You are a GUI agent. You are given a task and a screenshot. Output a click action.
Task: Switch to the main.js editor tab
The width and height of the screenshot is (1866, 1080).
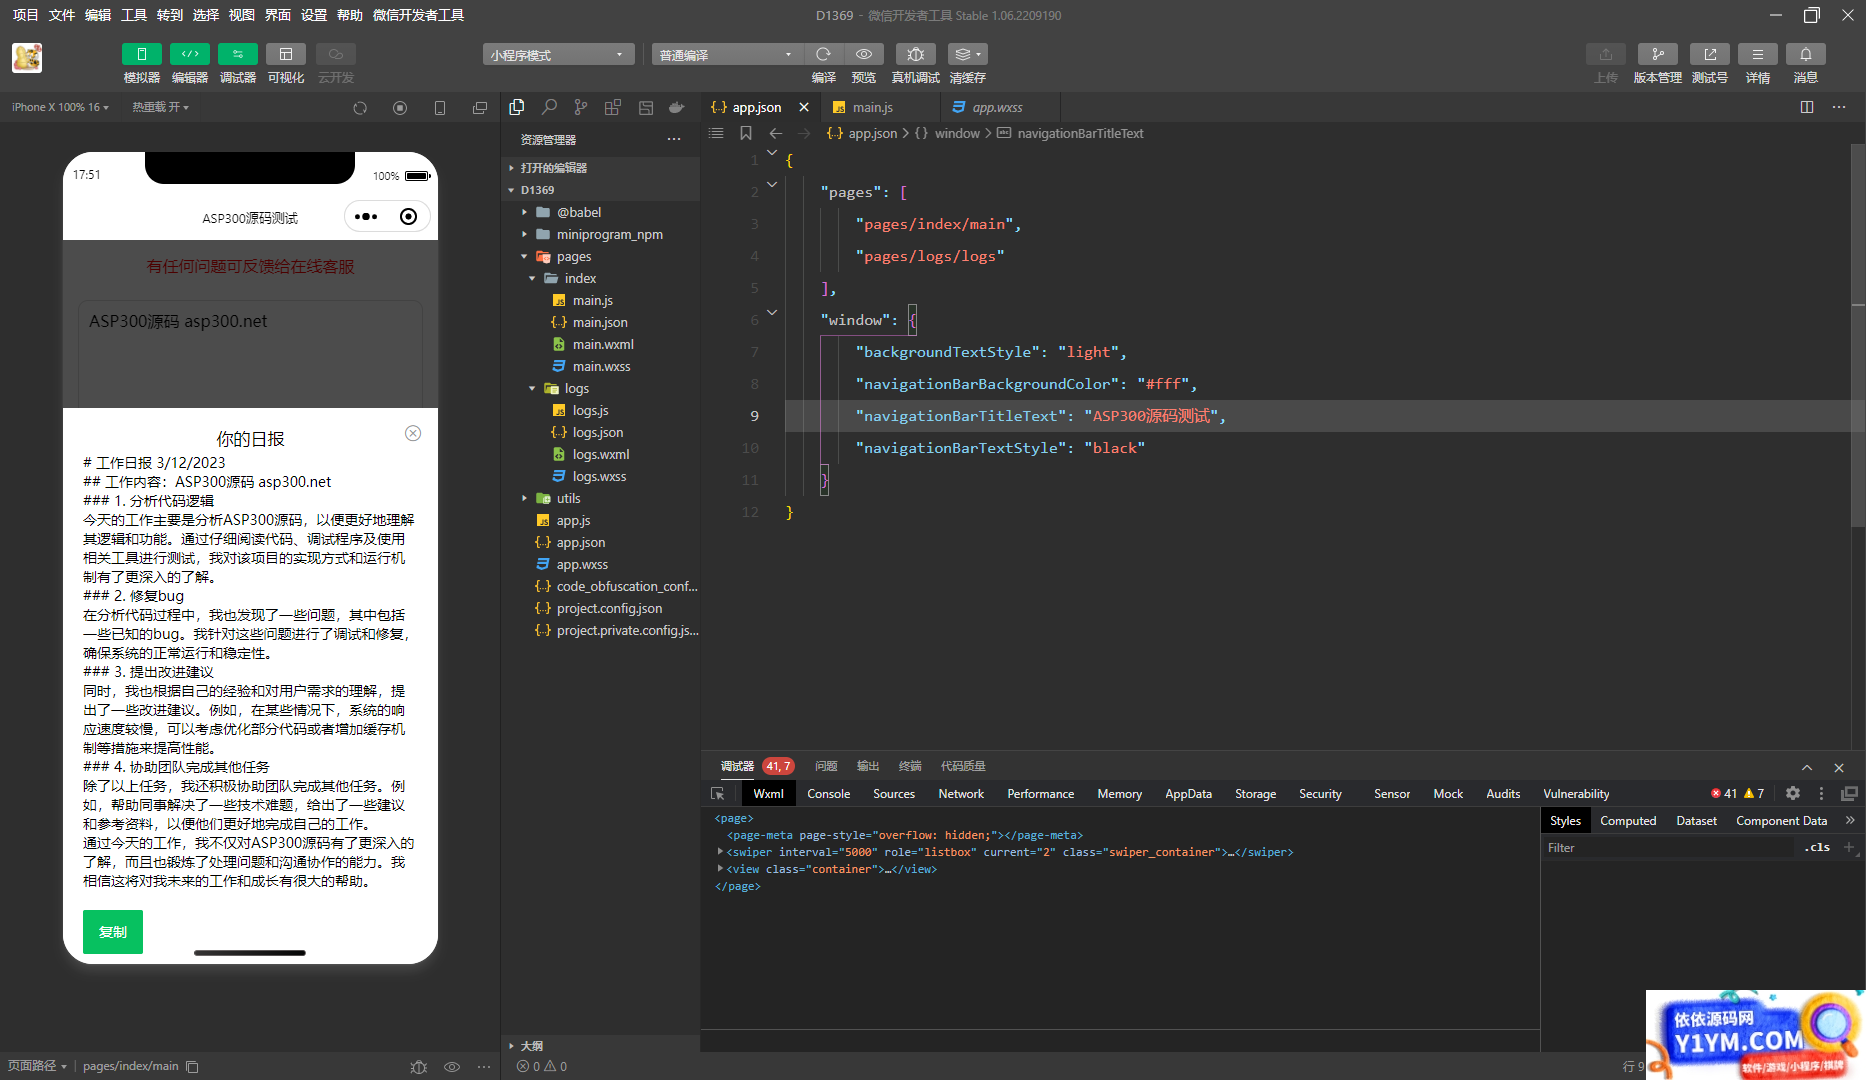coord(872,107)
